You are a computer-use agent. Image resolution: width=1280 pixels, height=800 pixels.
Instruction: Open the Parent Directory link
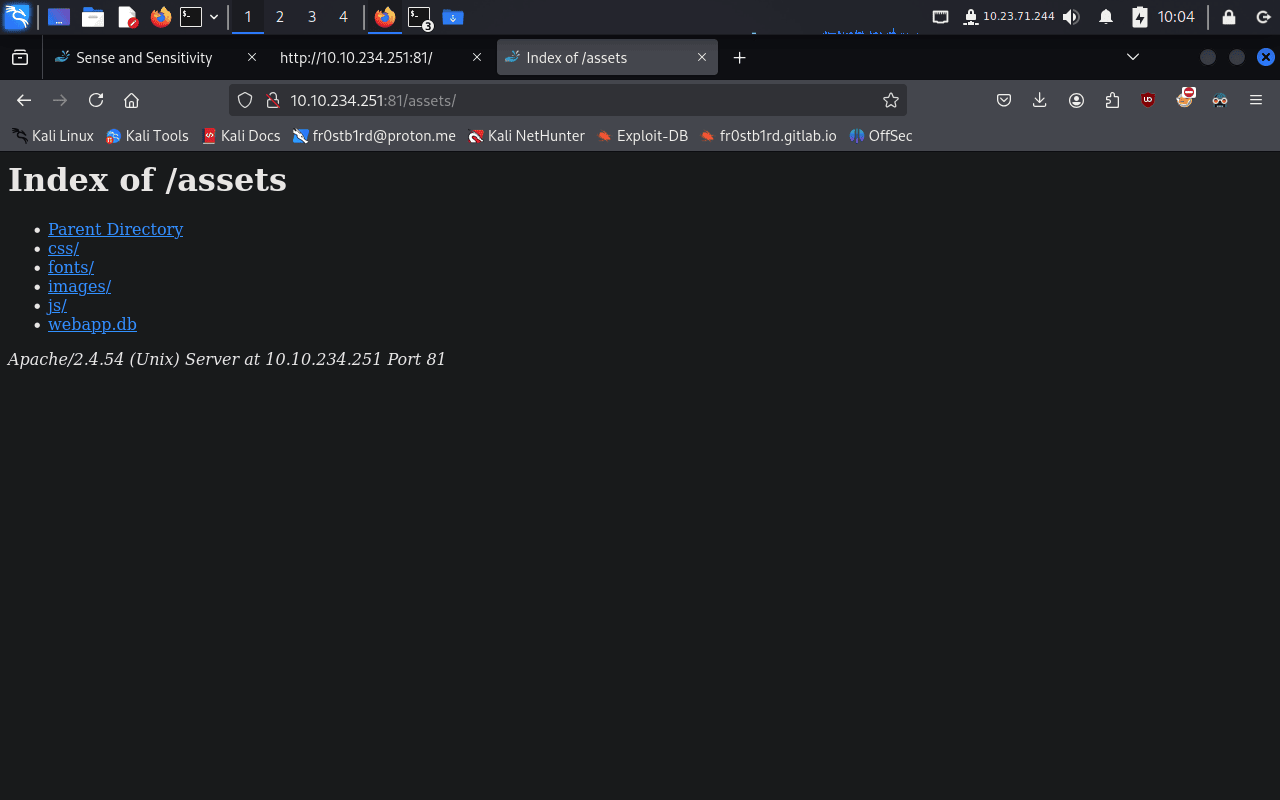[x=115, y=229]
